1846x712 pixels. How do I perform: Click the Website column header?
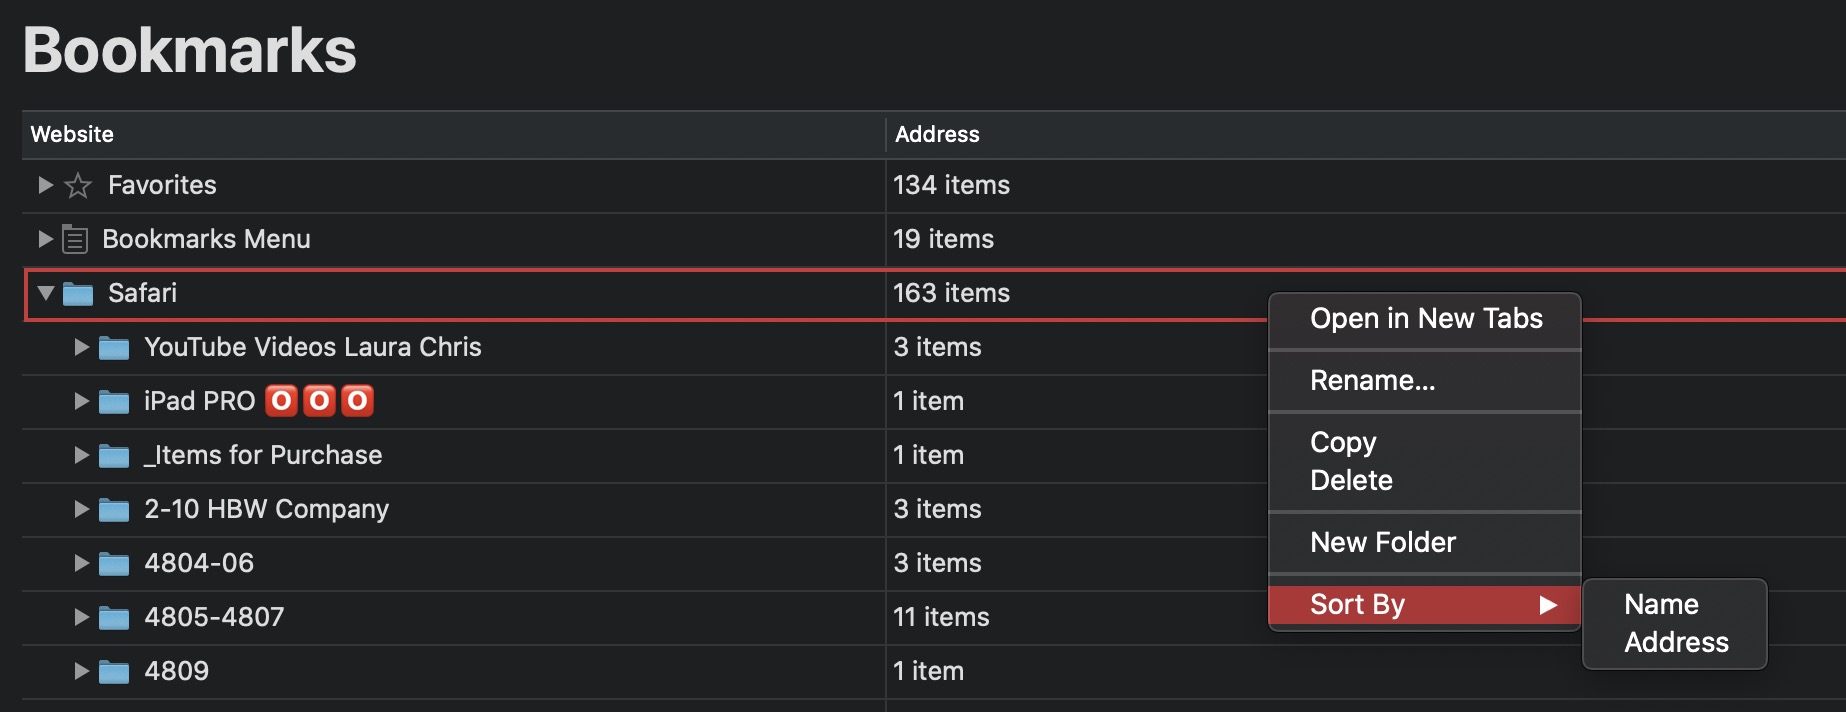[x=72, y=135]
